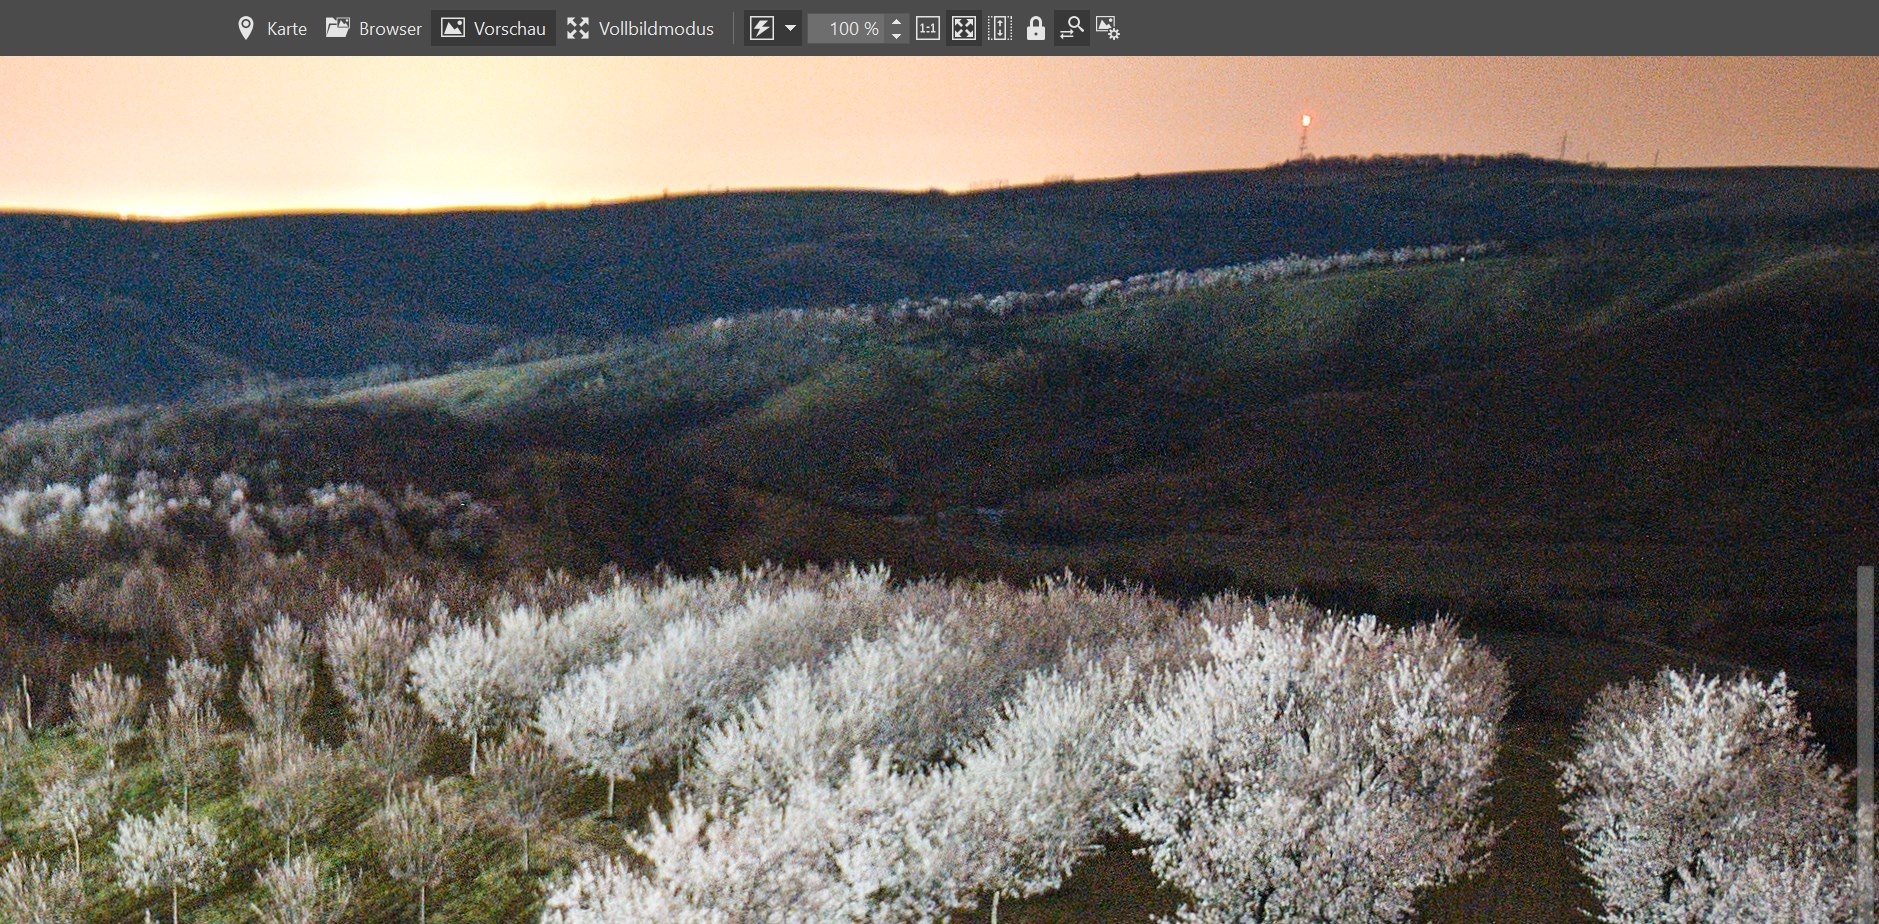Toggle the zoom lock padlock
Image resolution: width=1879 pixels, height=924 pixels.
(1036, 28)
